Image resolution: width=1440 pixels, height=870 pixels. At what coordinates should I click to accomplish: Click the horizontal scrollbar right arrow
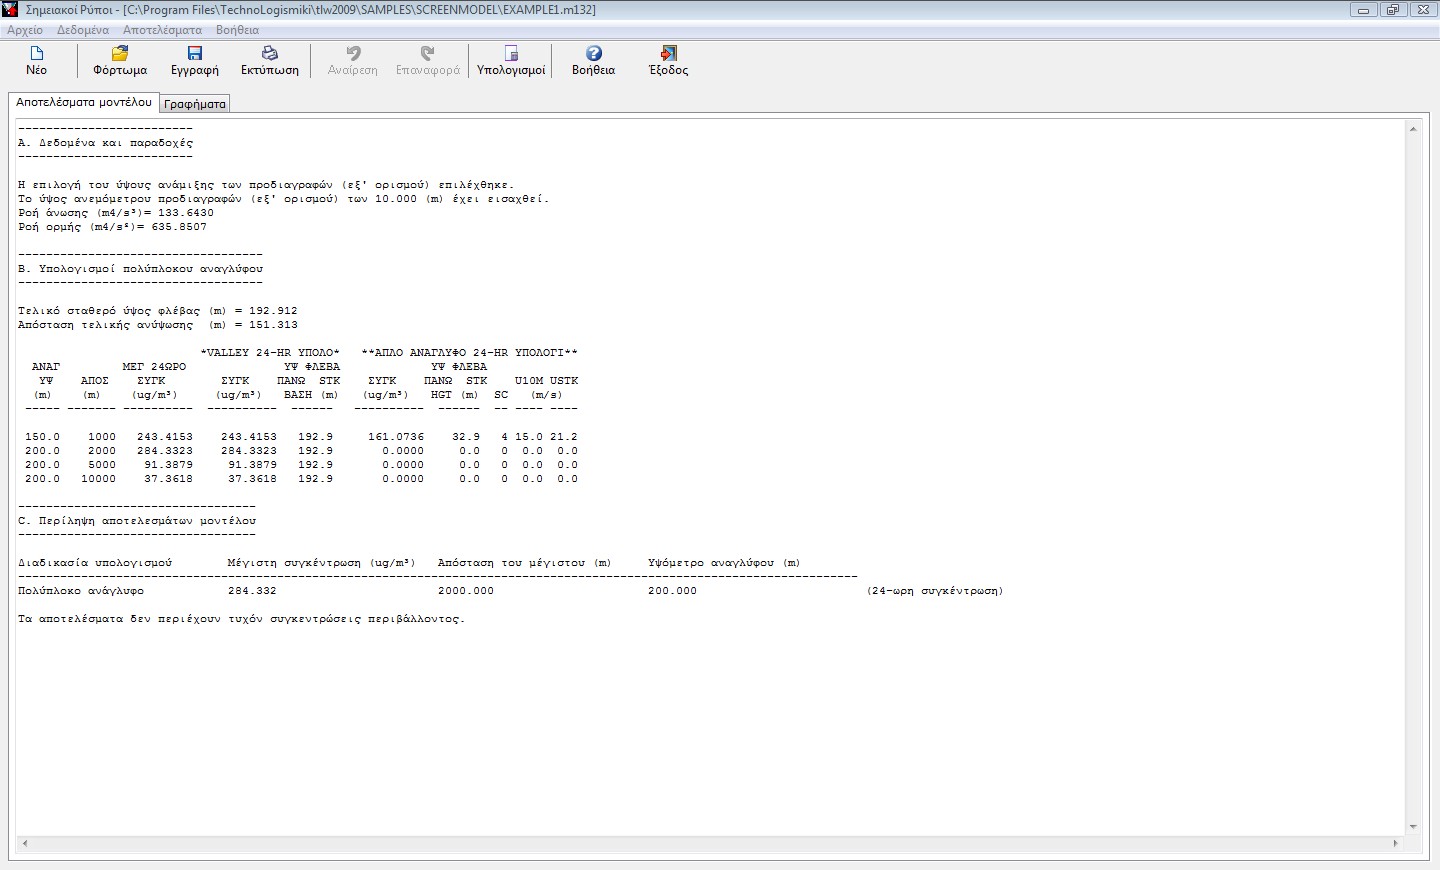pyautogui.click(x=1396, y=844)
